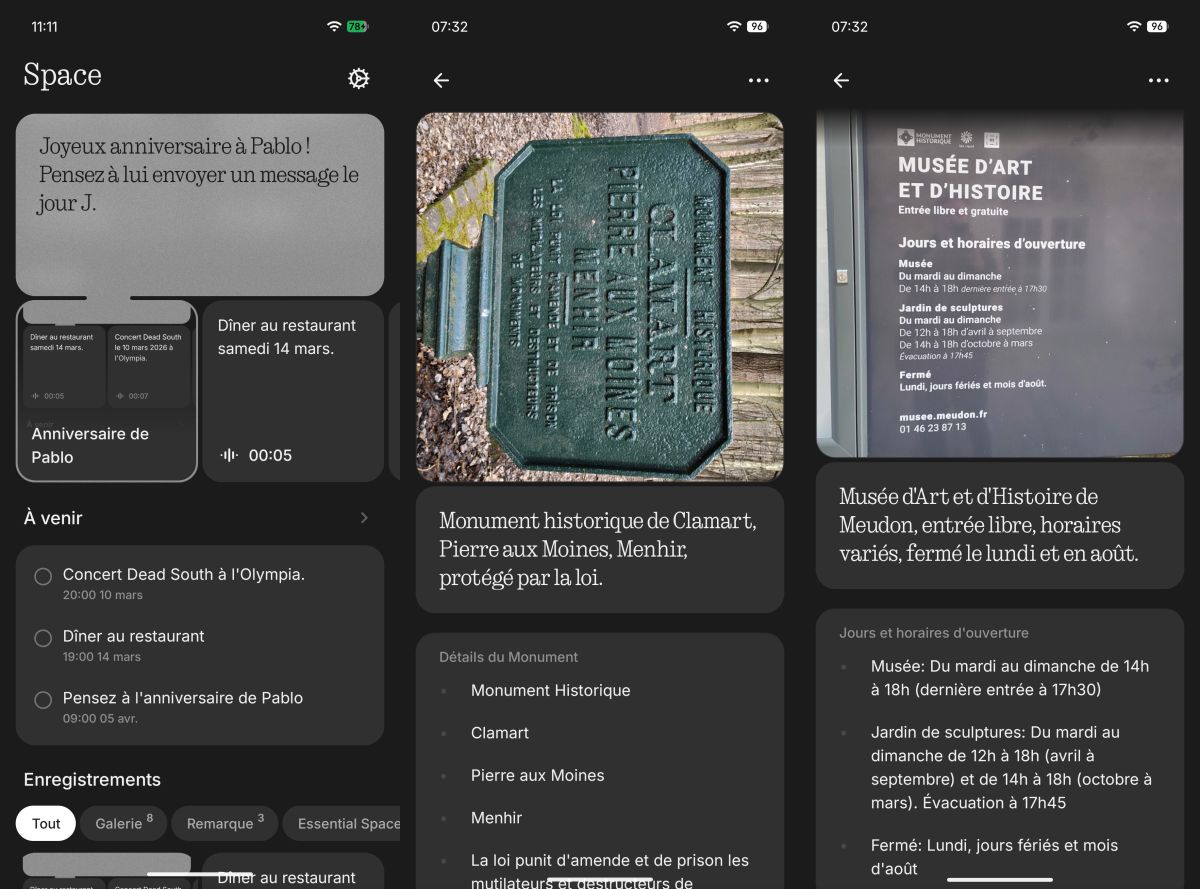View the Musée d'Art et d'Histoire photo
This screenshot has width=1200, height=889.
pyautogui.click(x=999, y=283)
